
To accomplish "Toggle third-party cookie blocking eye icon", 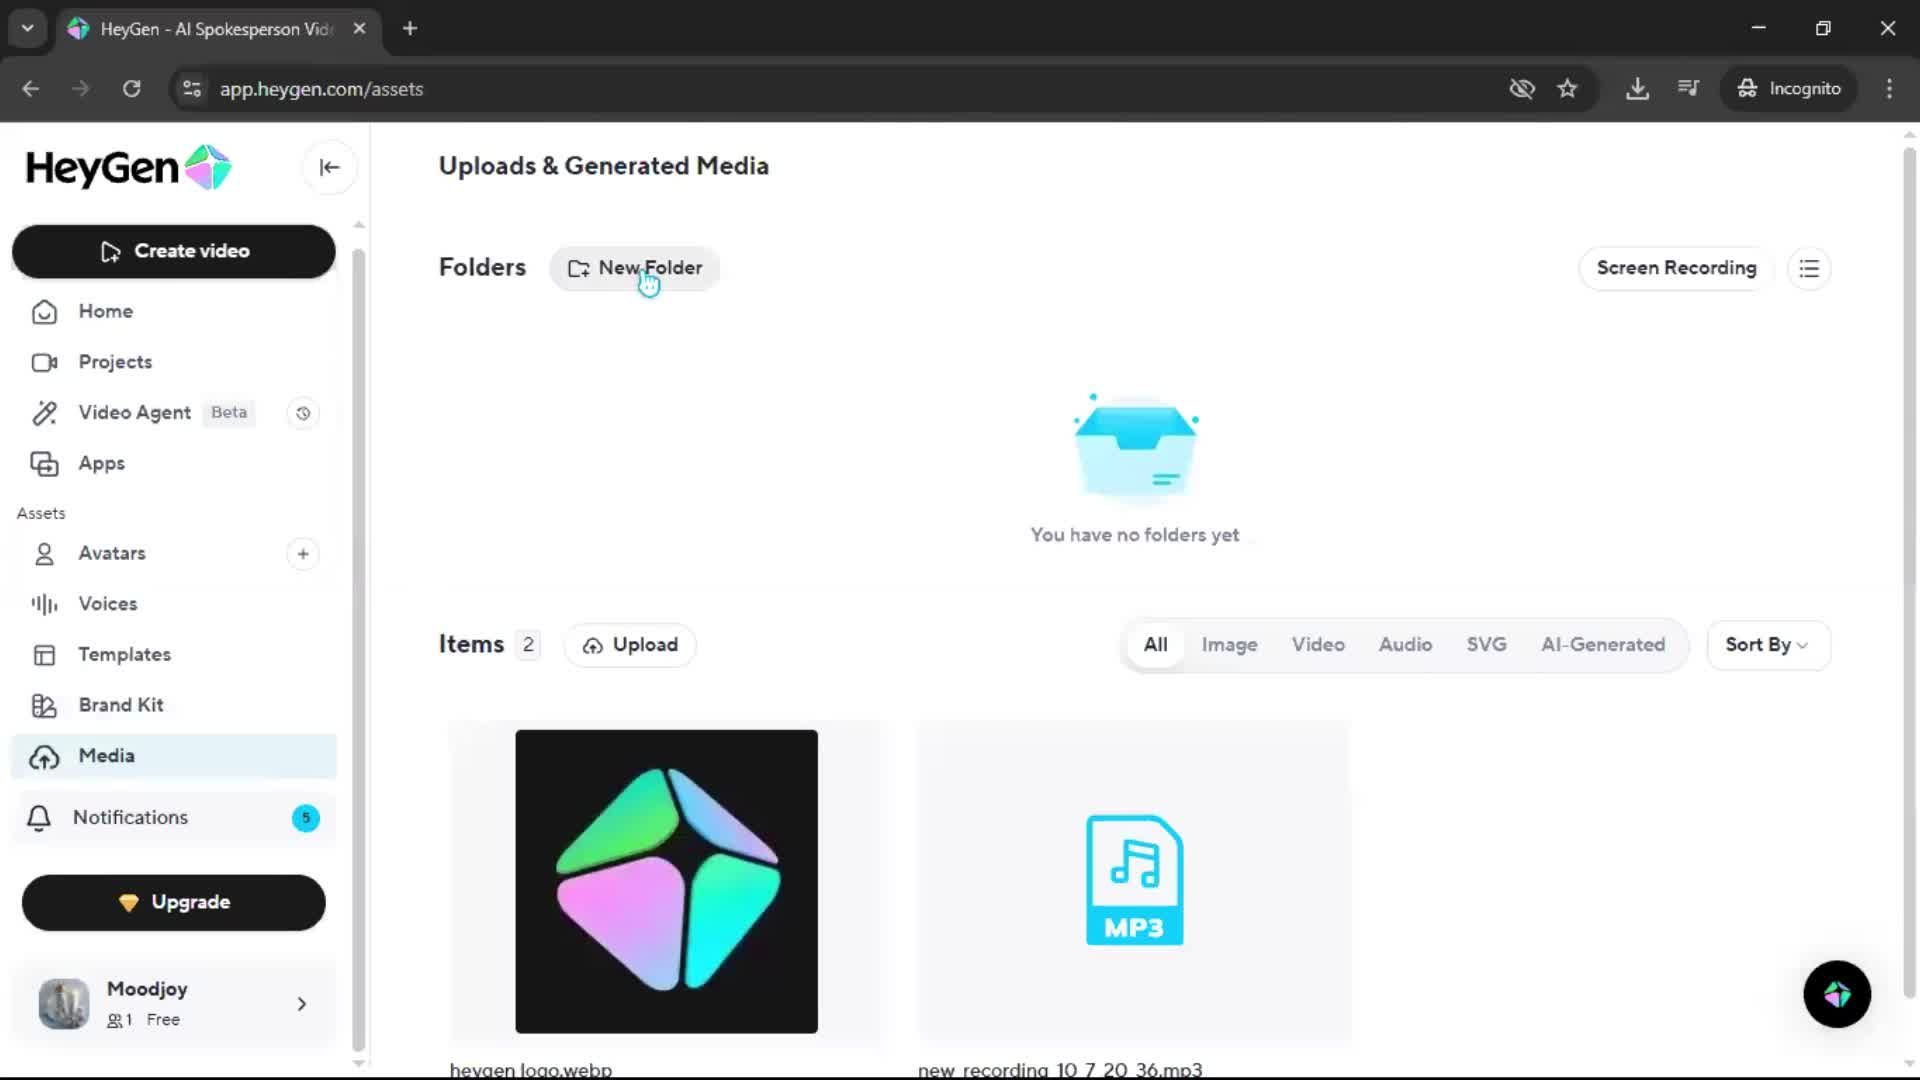I will click(1521, 88).
